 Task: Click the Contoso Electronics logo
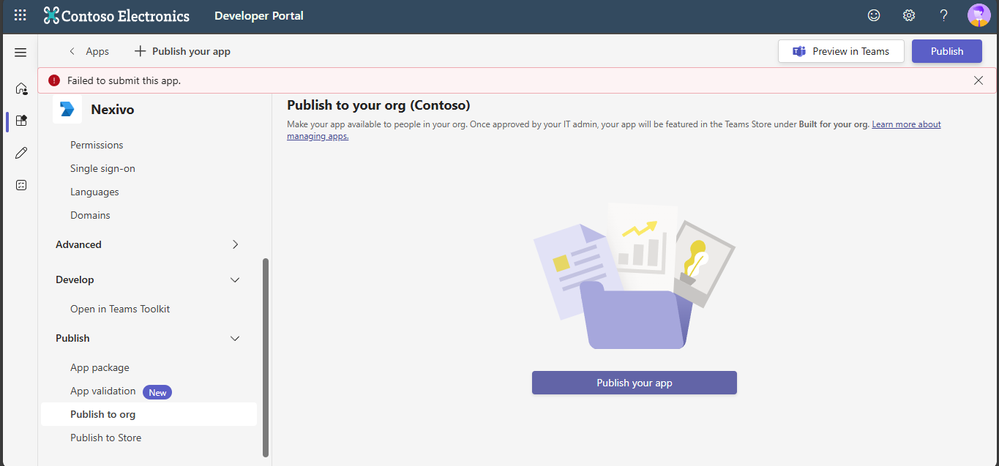coord(117,16)
